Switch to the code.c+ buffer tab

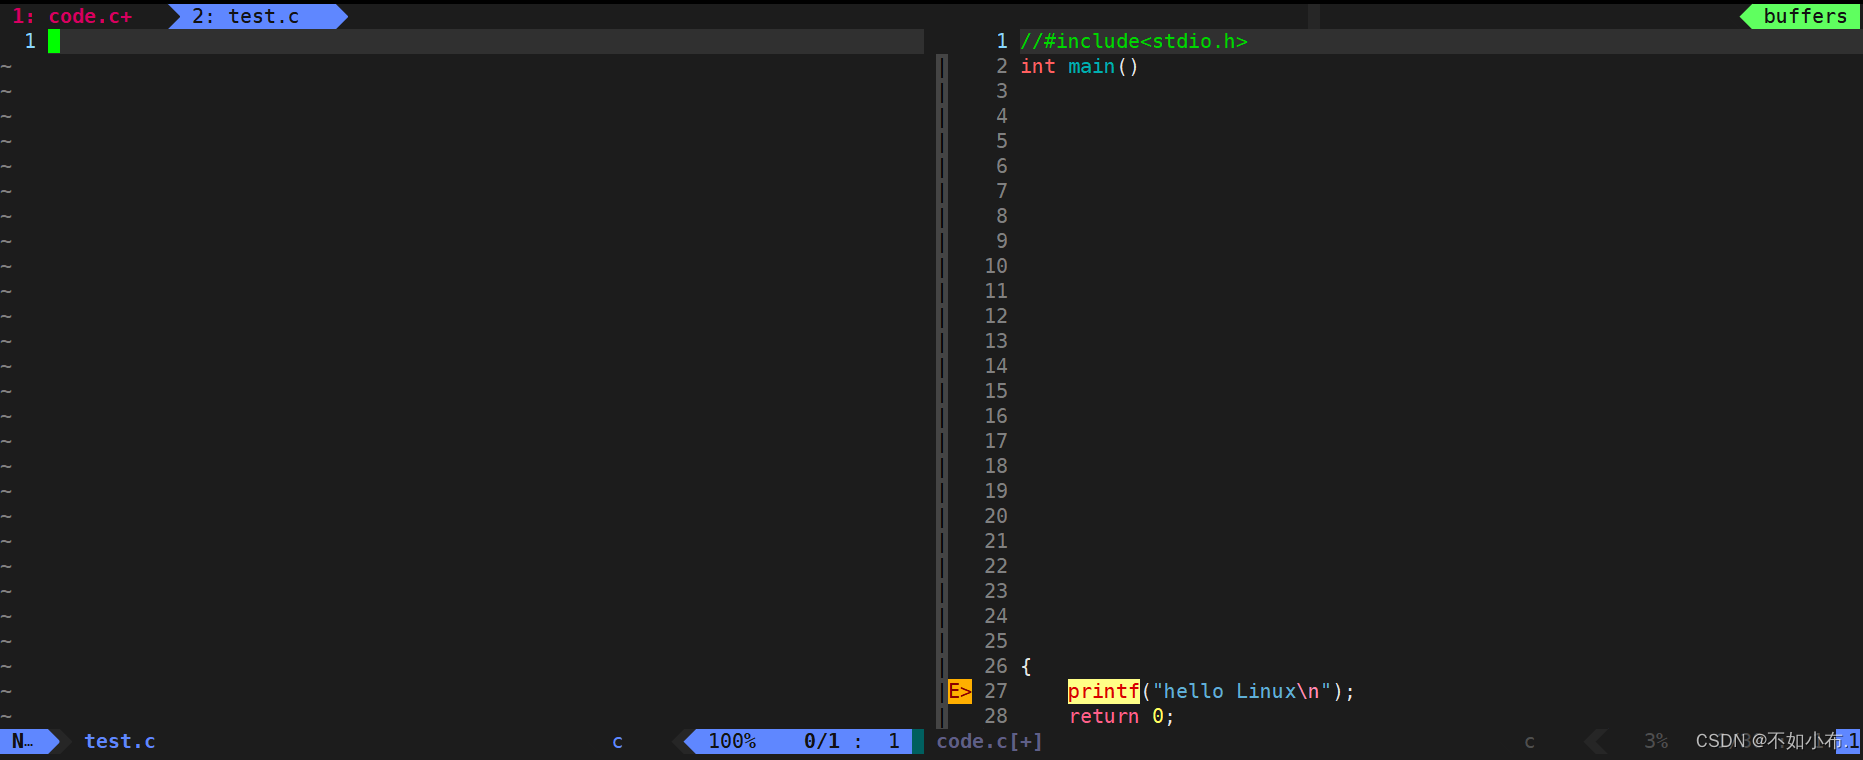coord(72,16)
